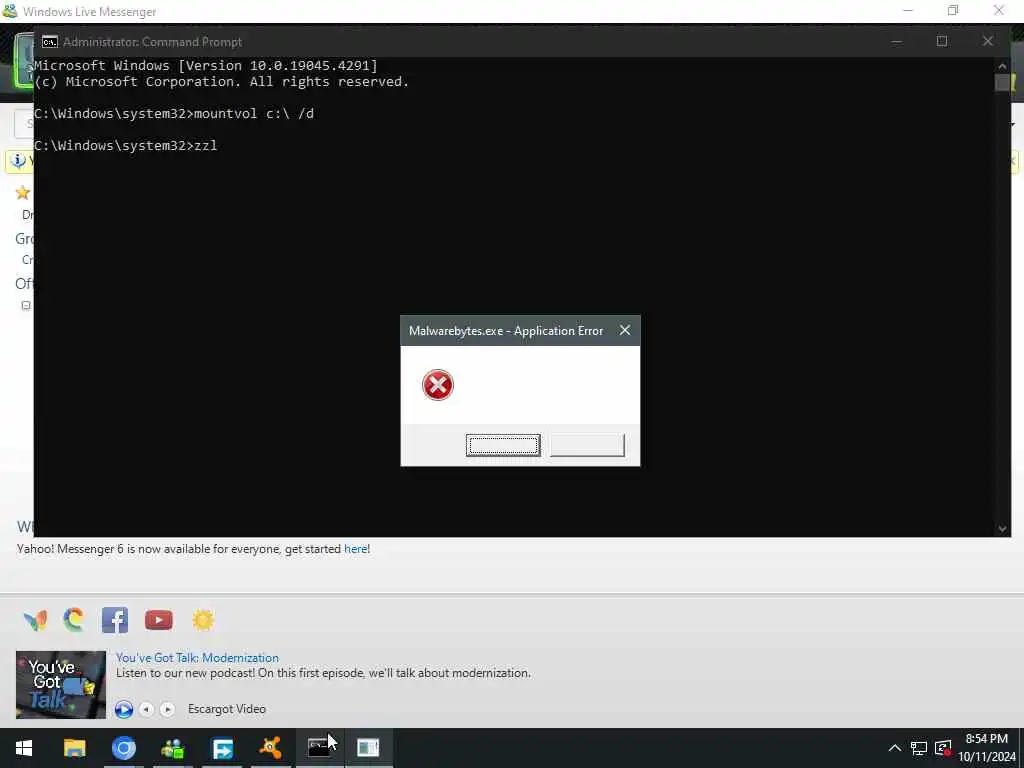Viewport: 1024px width, 768px height.
Task: Open the blue Chromium browser taskbar icon
Action: pos(123,748)
